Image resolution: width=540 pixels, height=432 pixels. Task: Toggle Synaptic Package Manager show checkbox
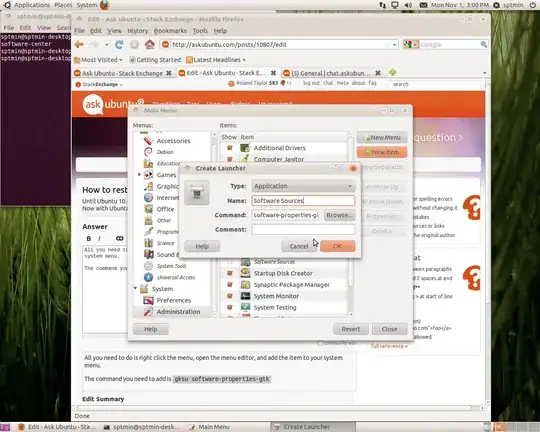click(230, 285)
